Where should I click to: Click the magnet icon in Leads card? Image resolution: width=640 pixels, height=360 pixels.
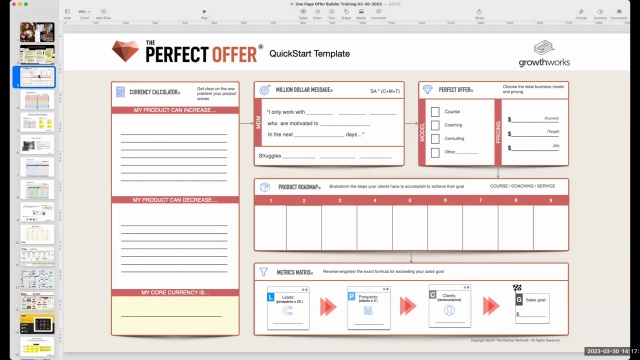tap(288, 311)
